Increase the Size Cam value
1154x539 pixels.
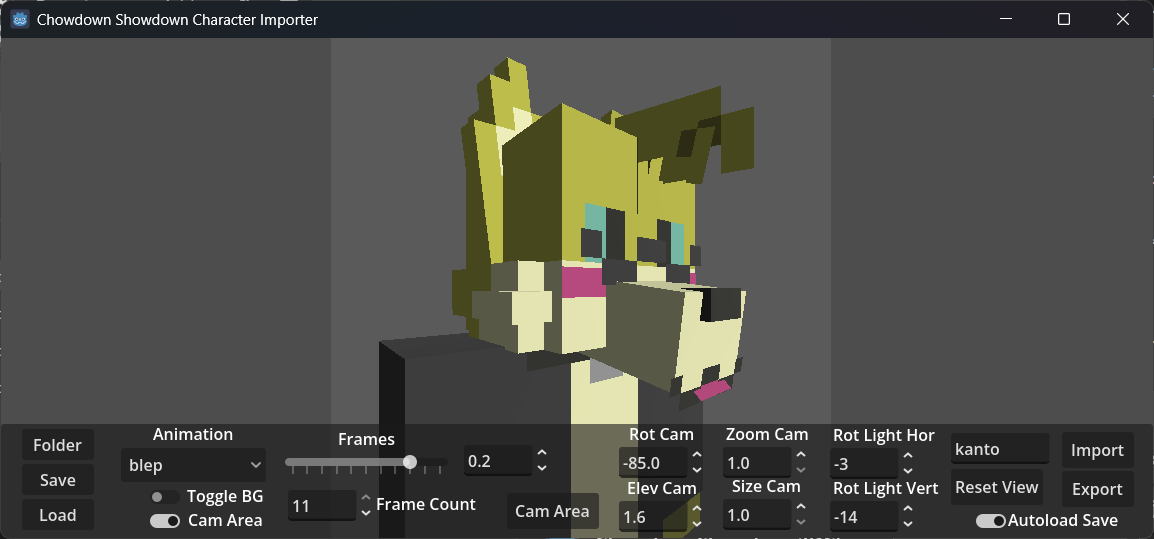click(801, 508)
